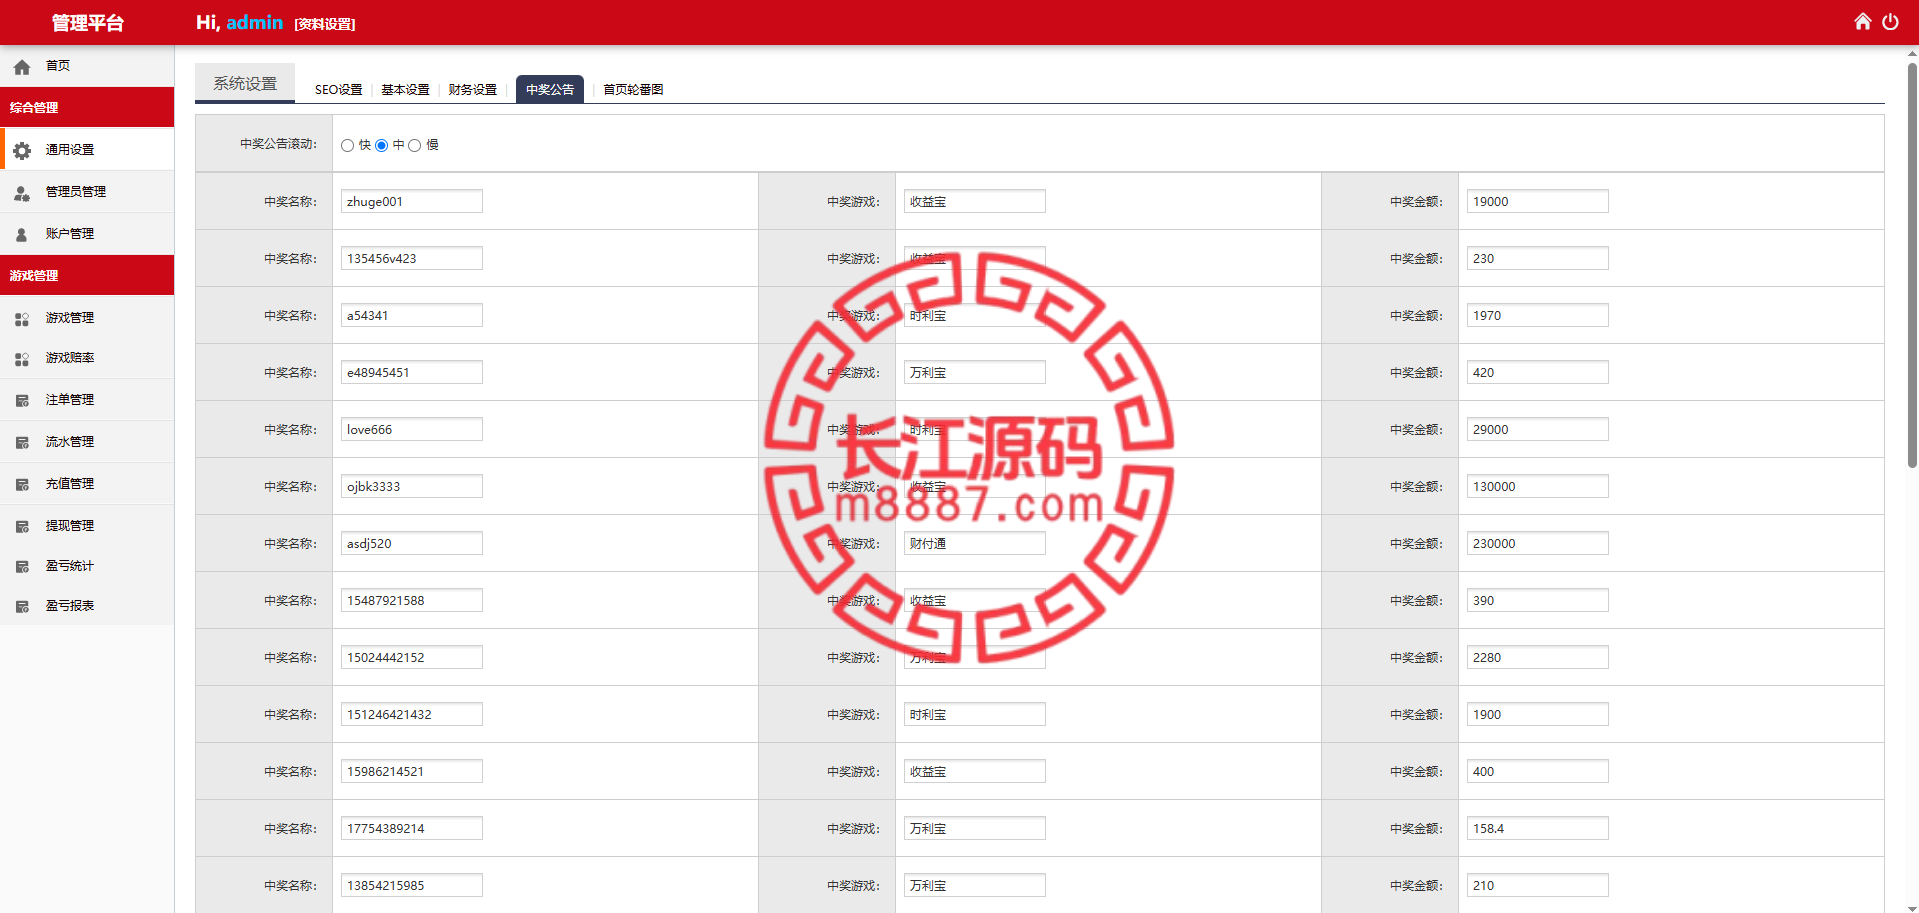Image resolution: width=1919 pixels, height=913 pixels.
Task: Click the prize amount field 420
Action: [x=1538, y=372]
